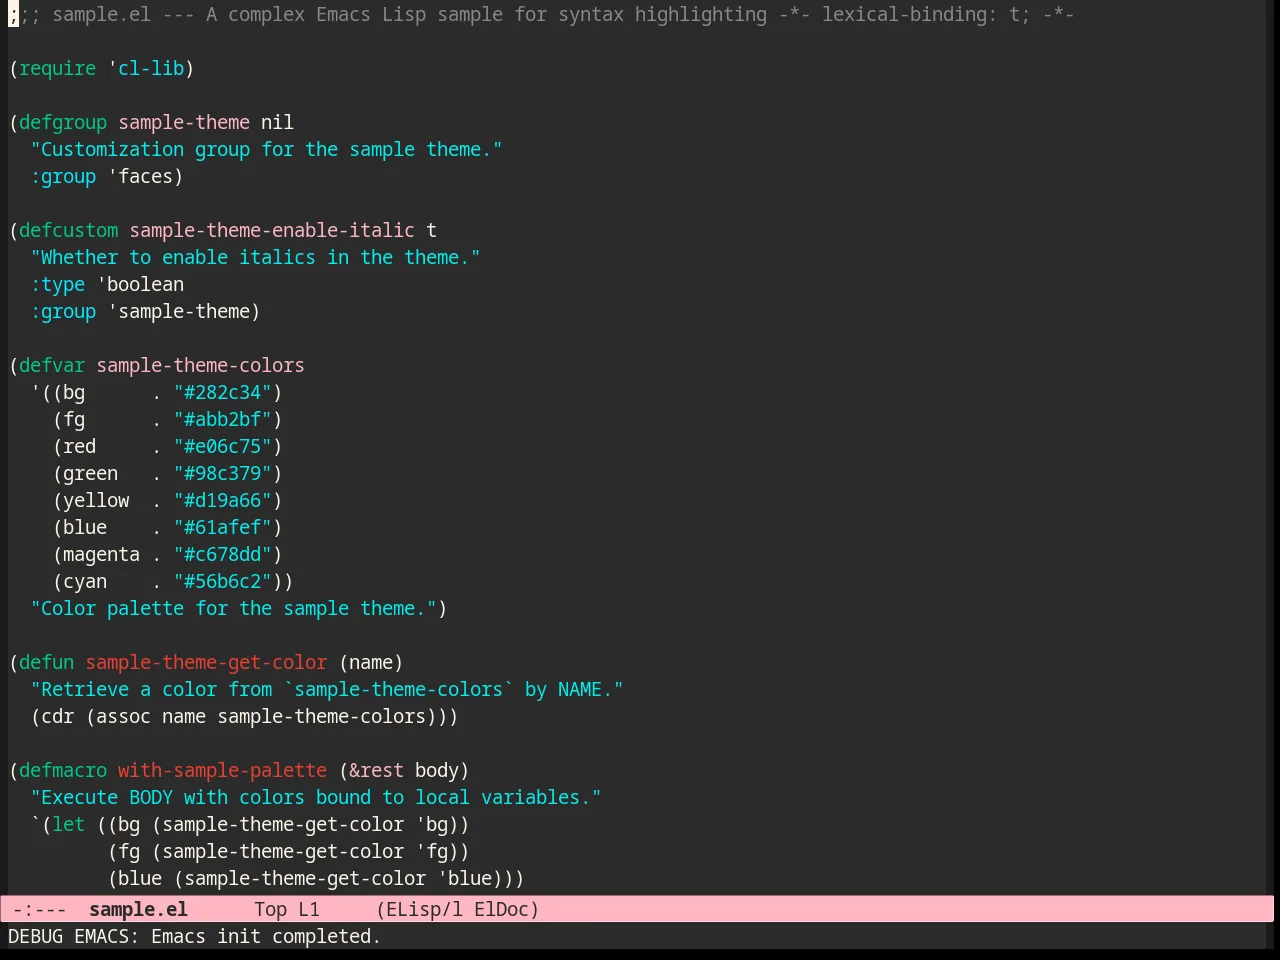Click the color string "#c678dd"
The image size is (1280, 960).
coord(222,554)
